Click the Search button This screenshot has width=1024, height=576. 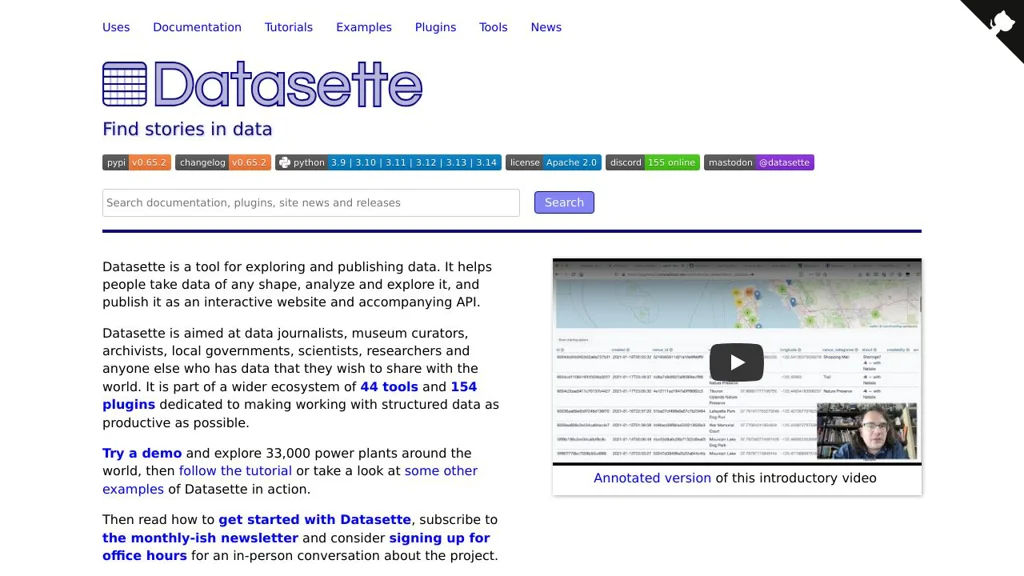[564, 202]
